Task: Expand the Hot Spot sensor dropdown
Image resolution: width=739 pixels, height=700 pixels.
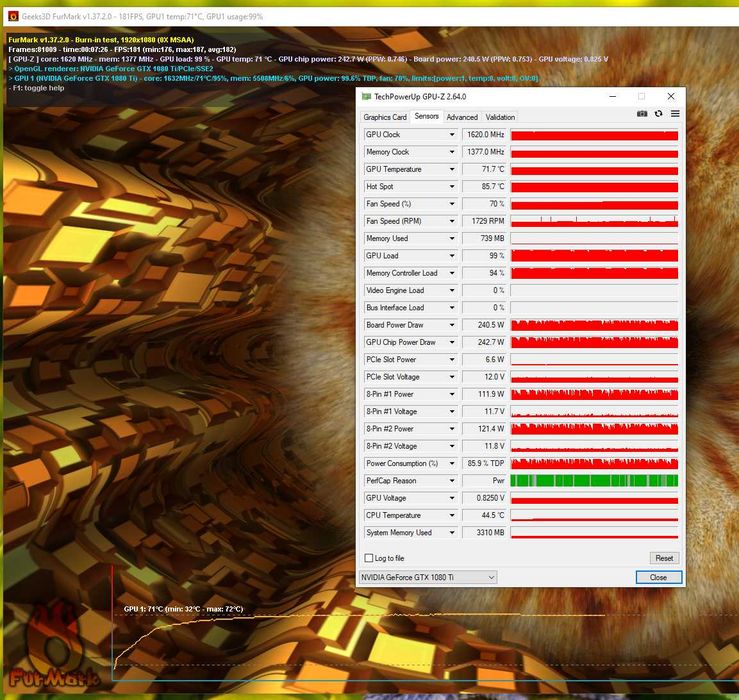Action: point(452,187)
